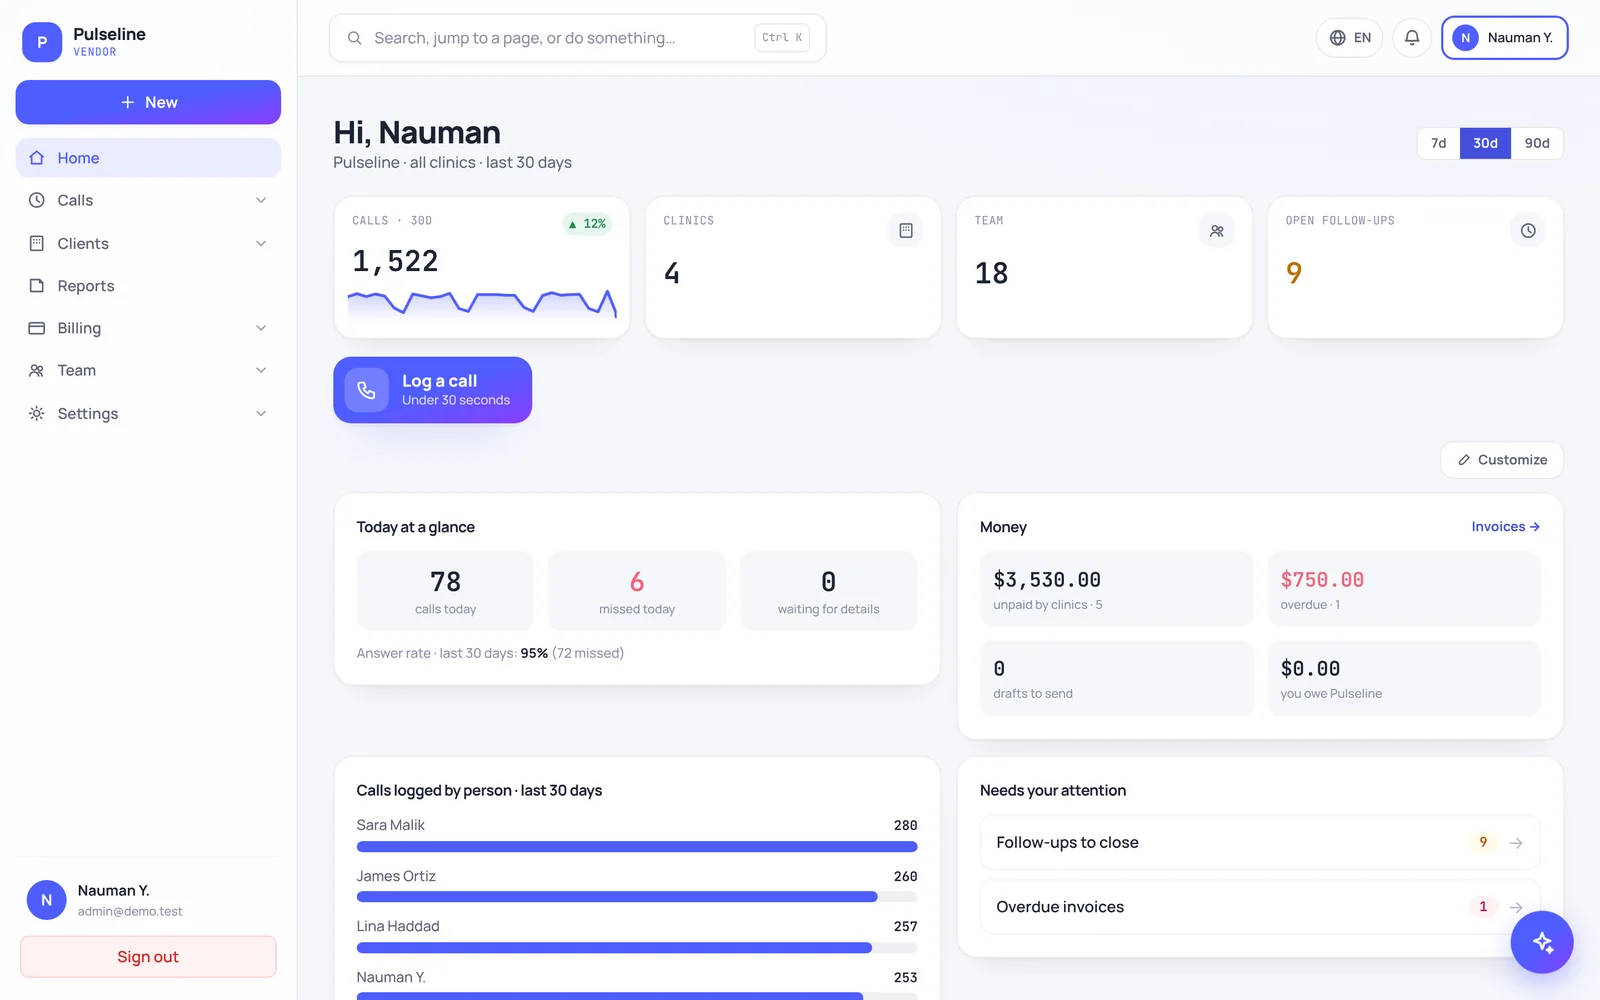Click the 6 missed today tile

637,591
